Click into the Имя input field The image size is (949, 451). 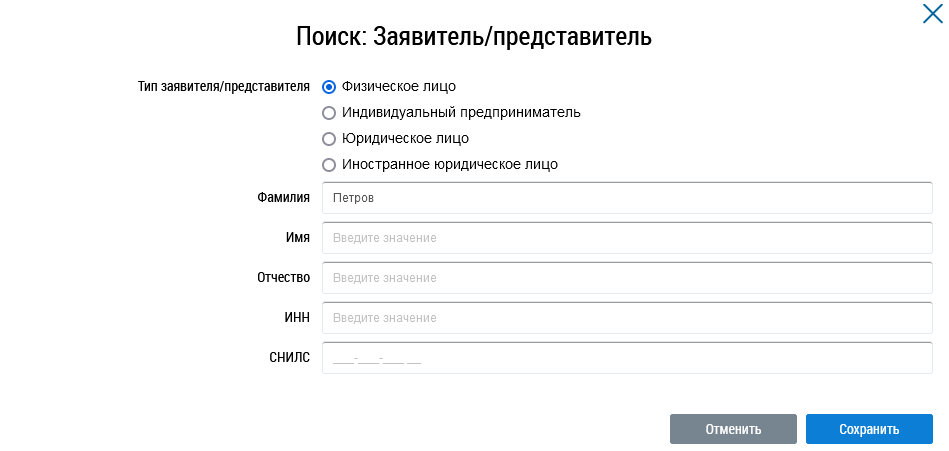[x=627, y=238]
